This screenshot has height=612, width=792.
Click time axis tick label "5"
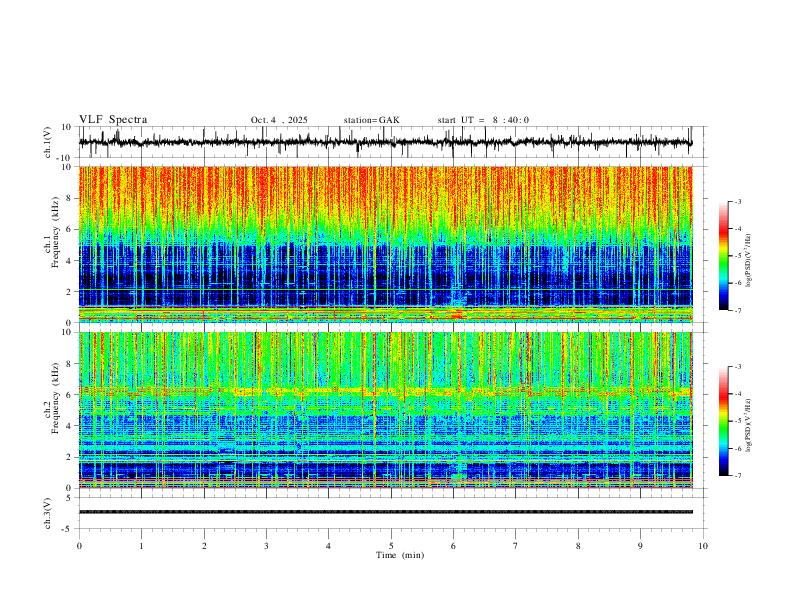click(391, 546)
